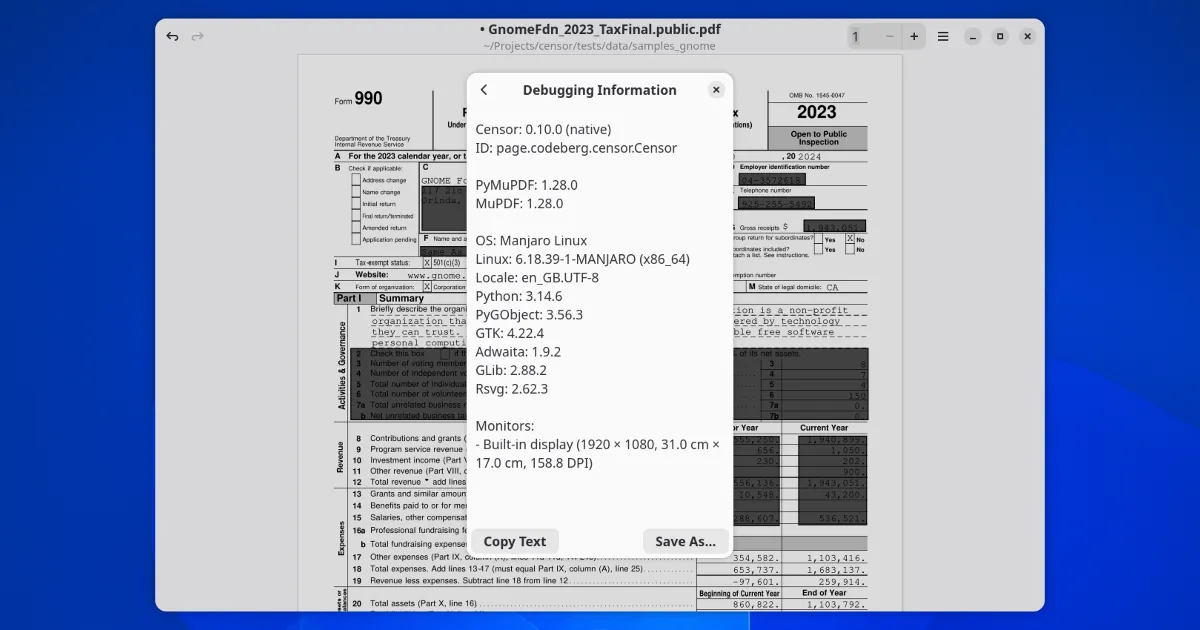
Task: Click the redo arrow in the header bar
Action: click(197, 36)
